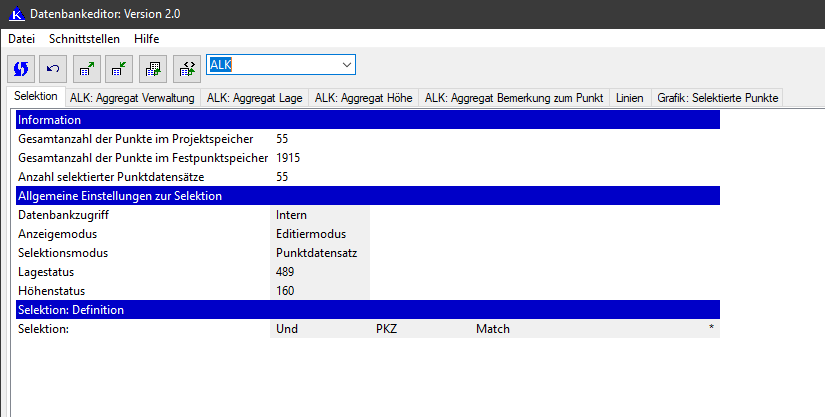Image resolution: width=825 pixels, height=417 pixels.
Task: Go to the Linien tab
Action: 630,98
